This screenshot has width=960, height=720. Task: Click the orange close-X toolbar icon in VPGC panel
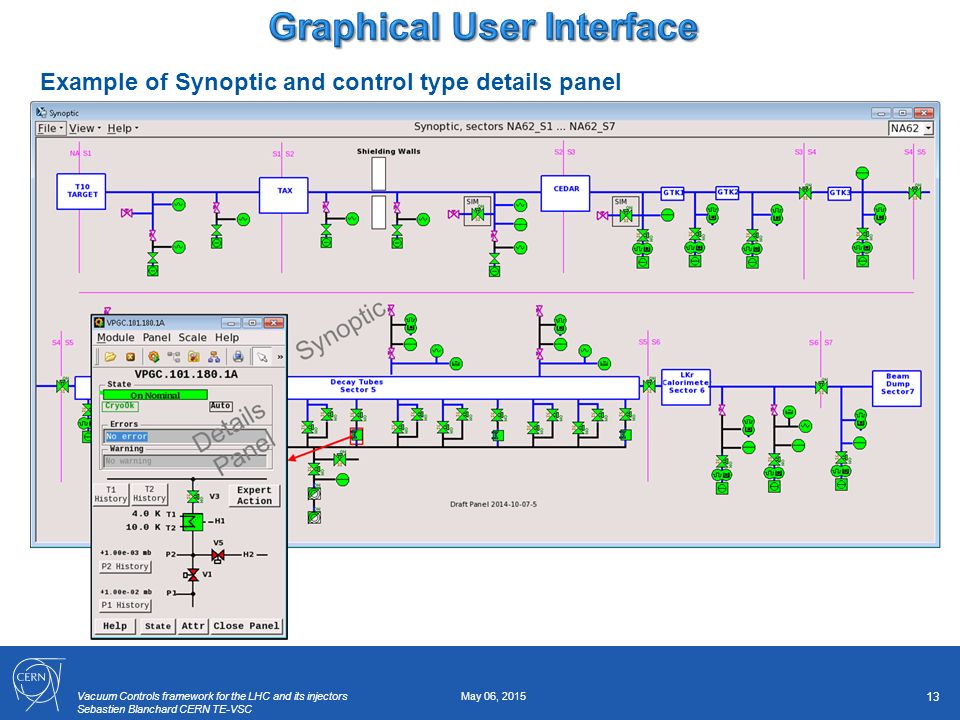click(130, 356)
